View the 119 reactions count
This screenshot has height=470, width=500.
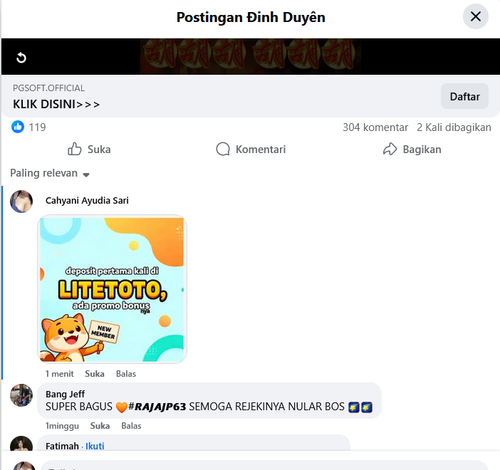coord(37,127)
